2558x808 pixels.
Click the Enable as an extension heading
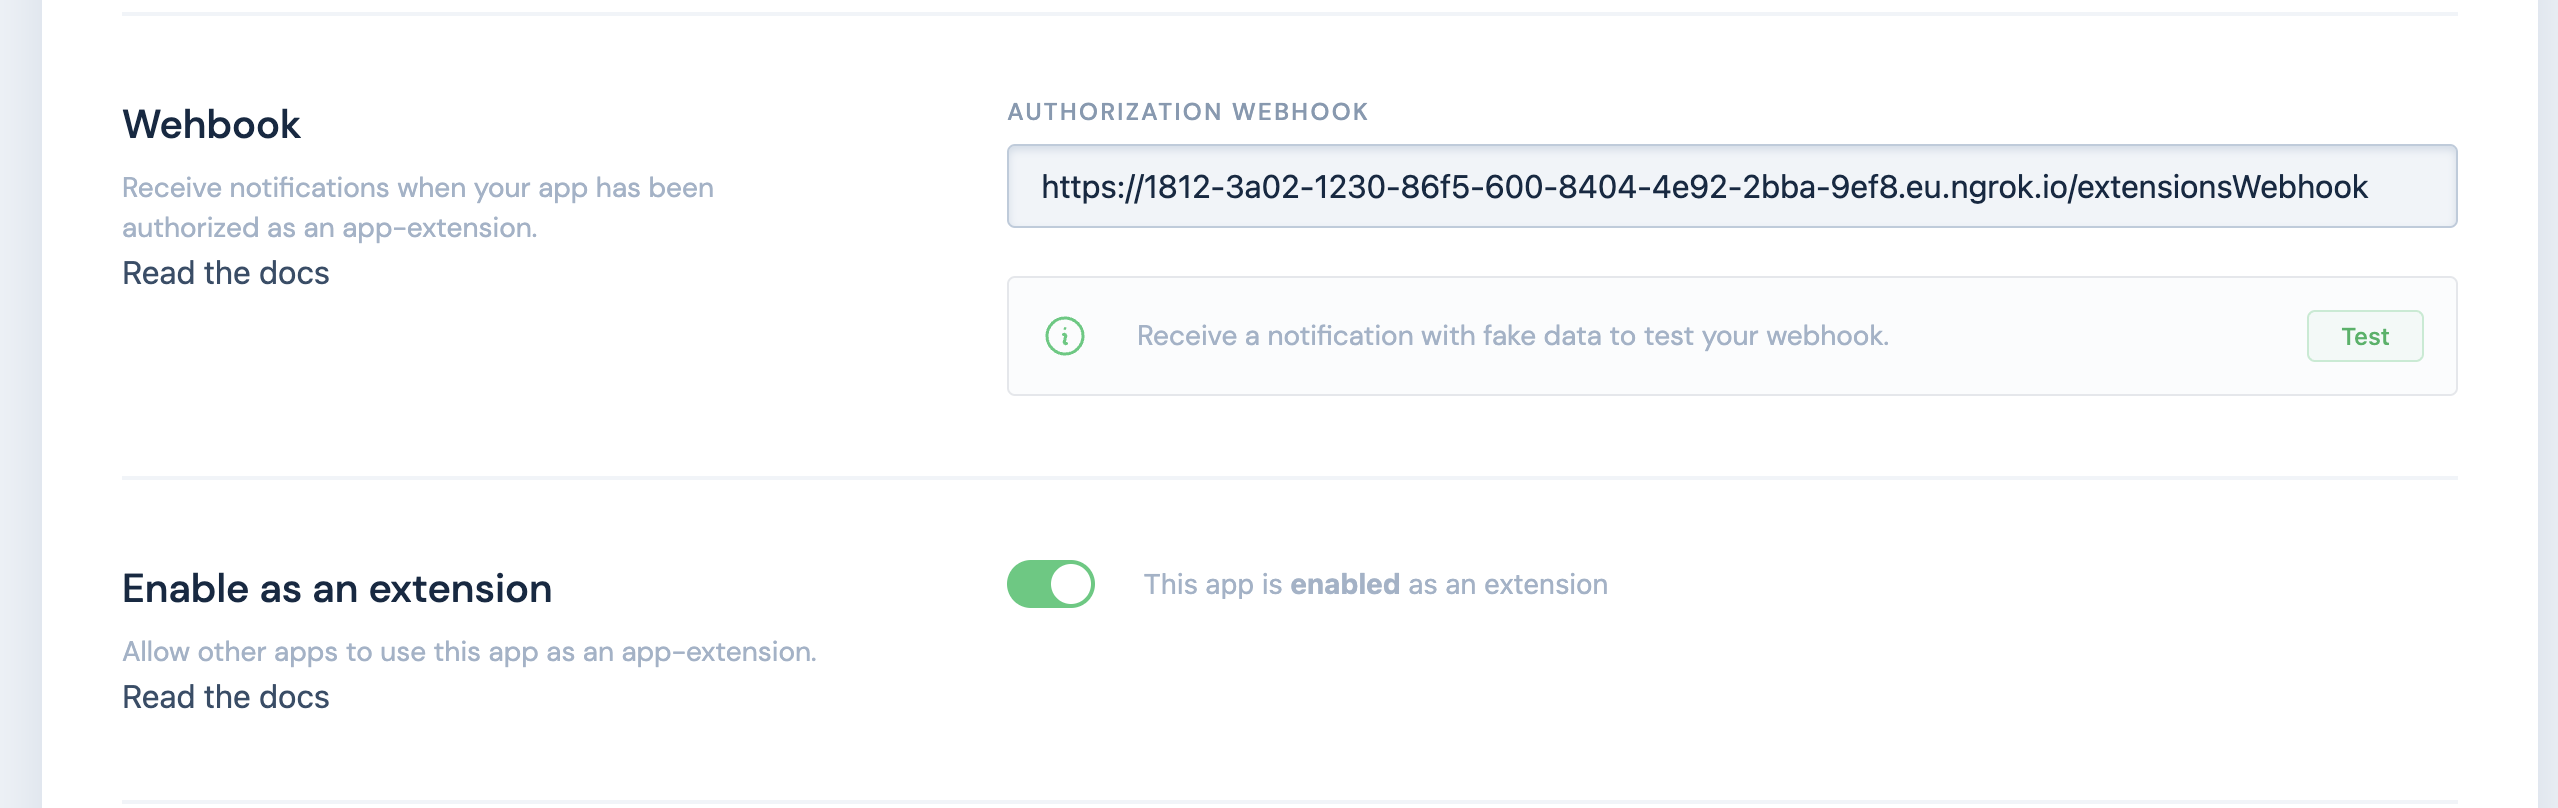click(336, 589)
